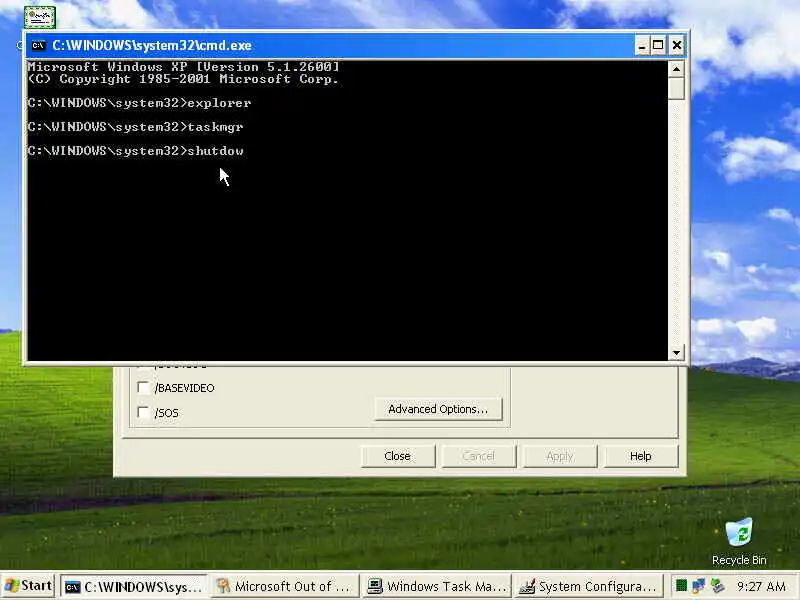Switch to C:\WINDOWS\sys... taskbar item
Image resolution: width=800 pixels, height=600 pixels.
[x=134, y=587]
